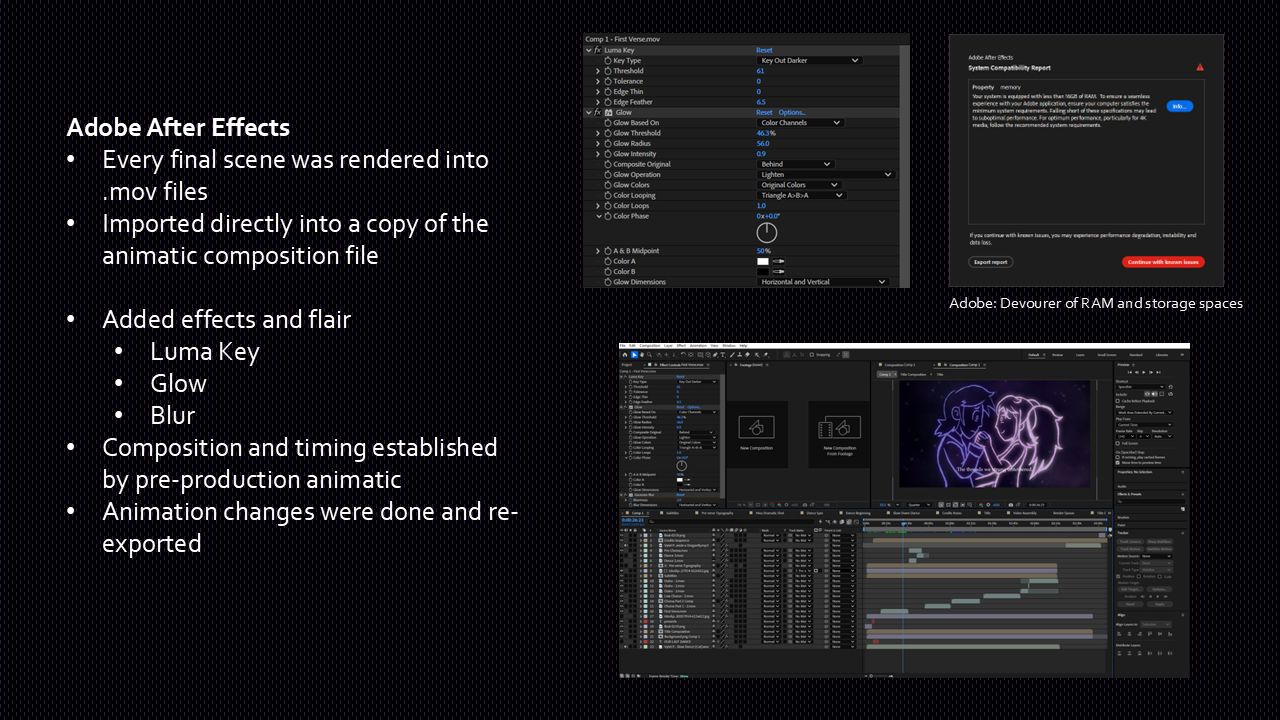Screen dimensions: 1280x720
Task: Enable Full Screen checkbox in Preview panel
Action: pyautogui.click(x=1118, y=443)
